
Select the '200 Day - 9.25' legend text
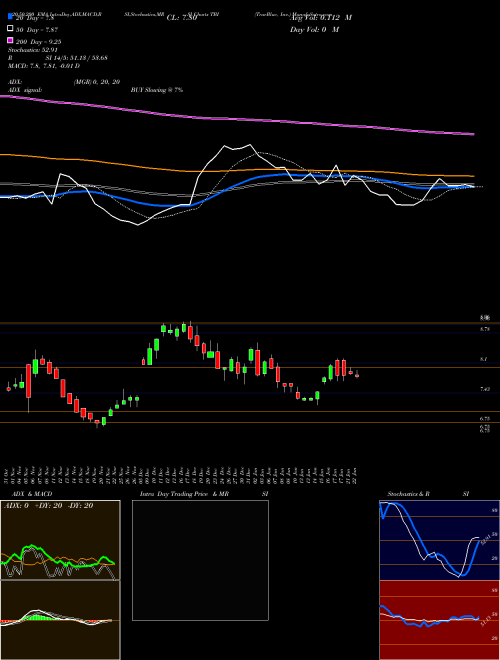click(x=39, y=42)
